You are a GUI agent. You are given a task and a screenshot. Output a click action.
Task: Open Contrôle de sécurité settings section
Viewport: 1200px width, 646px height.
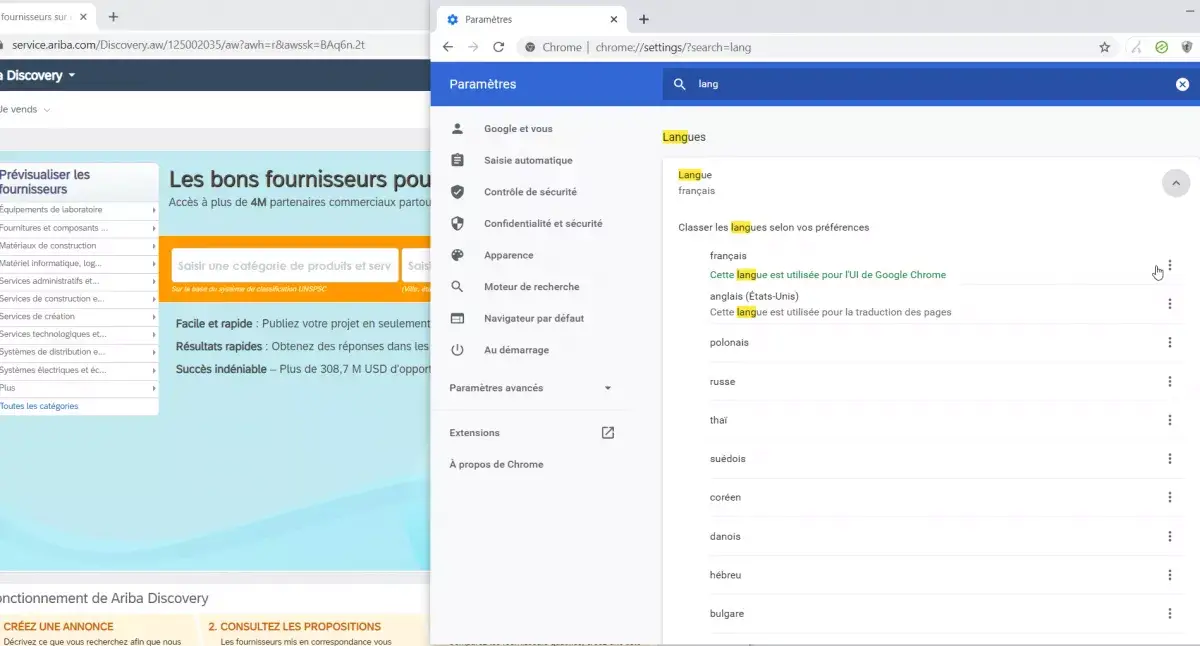click(x=531, y=192)
